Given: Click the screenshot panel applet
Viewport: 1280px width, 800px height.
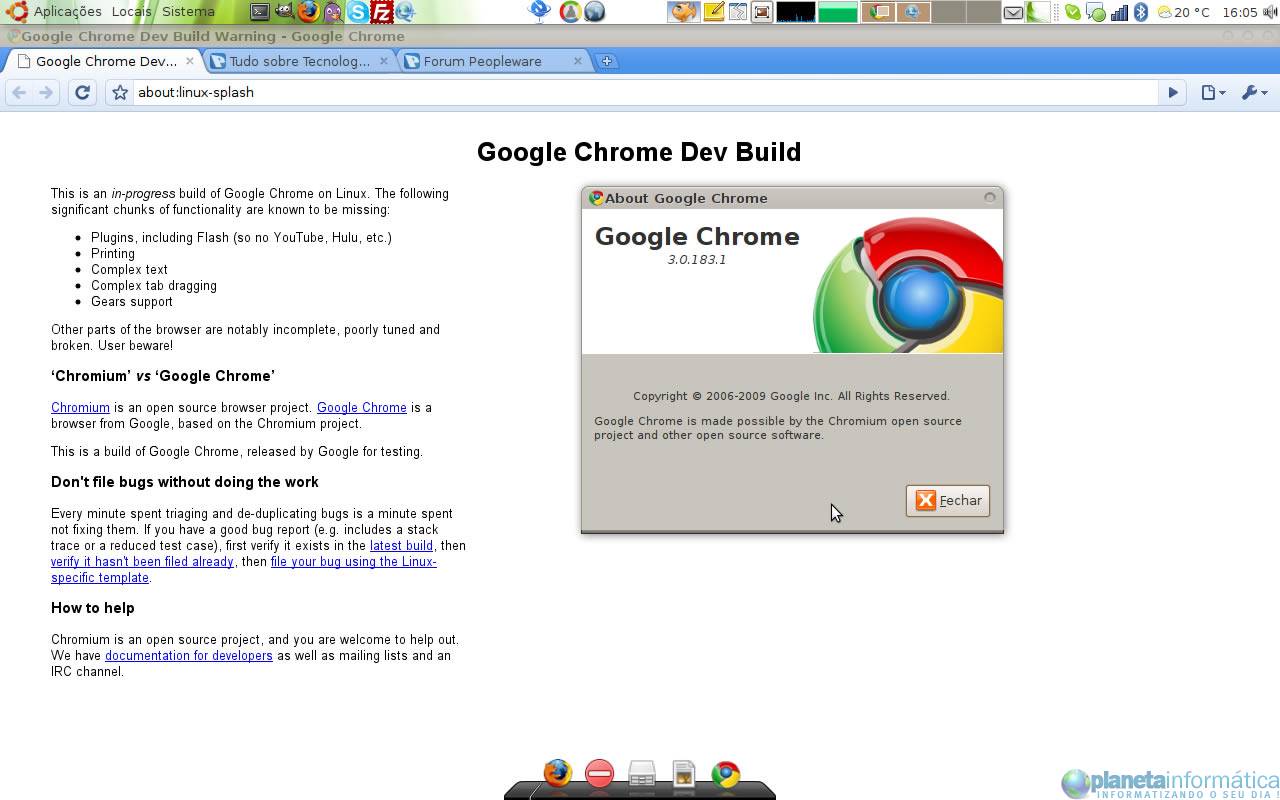Looking at the screenshot, I should point(762,12).
